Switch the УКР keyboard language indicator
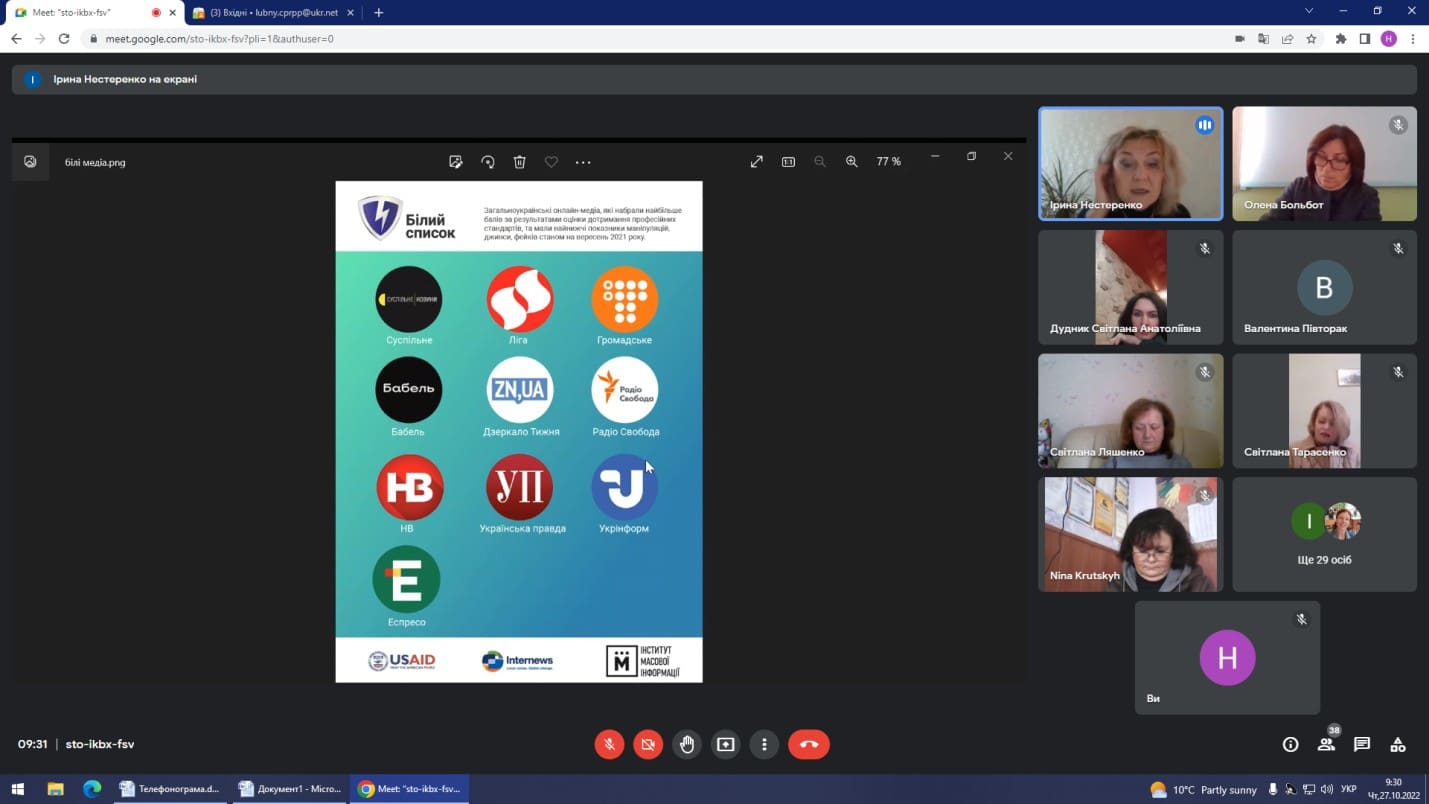 (x=1348, y=789)
